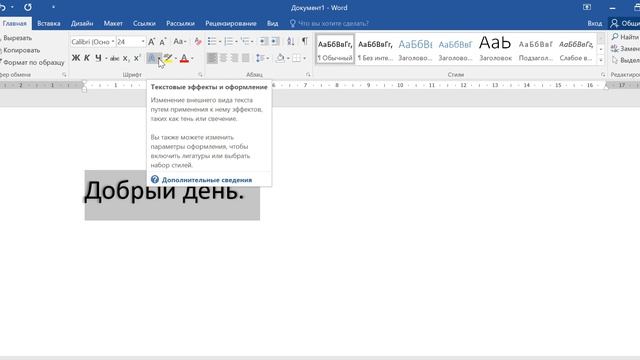The height and width of the screenshot is (360, 640).
Task: Open the Рецензирование tab
Action: click(231, 23)
